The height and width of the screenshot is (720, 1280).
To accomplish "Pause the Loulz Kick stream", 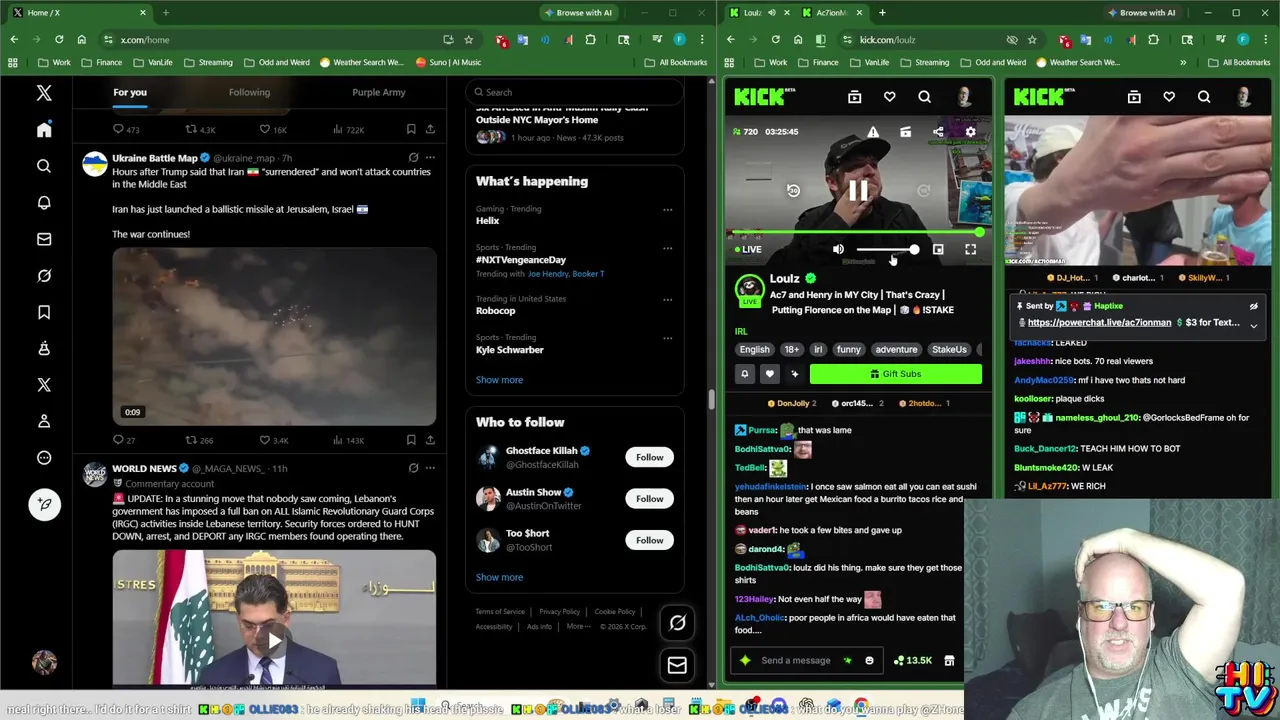I will coord(858,190).
